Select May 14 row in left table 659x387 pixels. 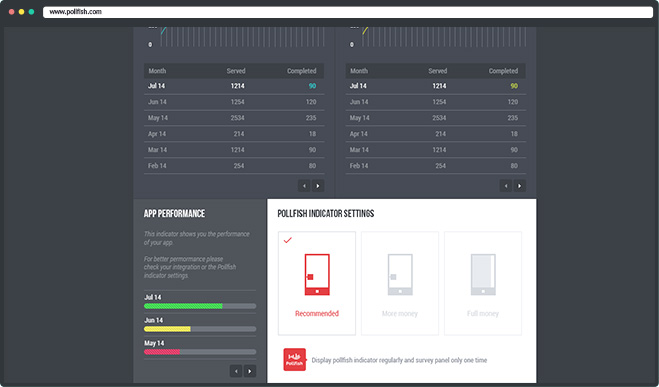coord(234,118)
